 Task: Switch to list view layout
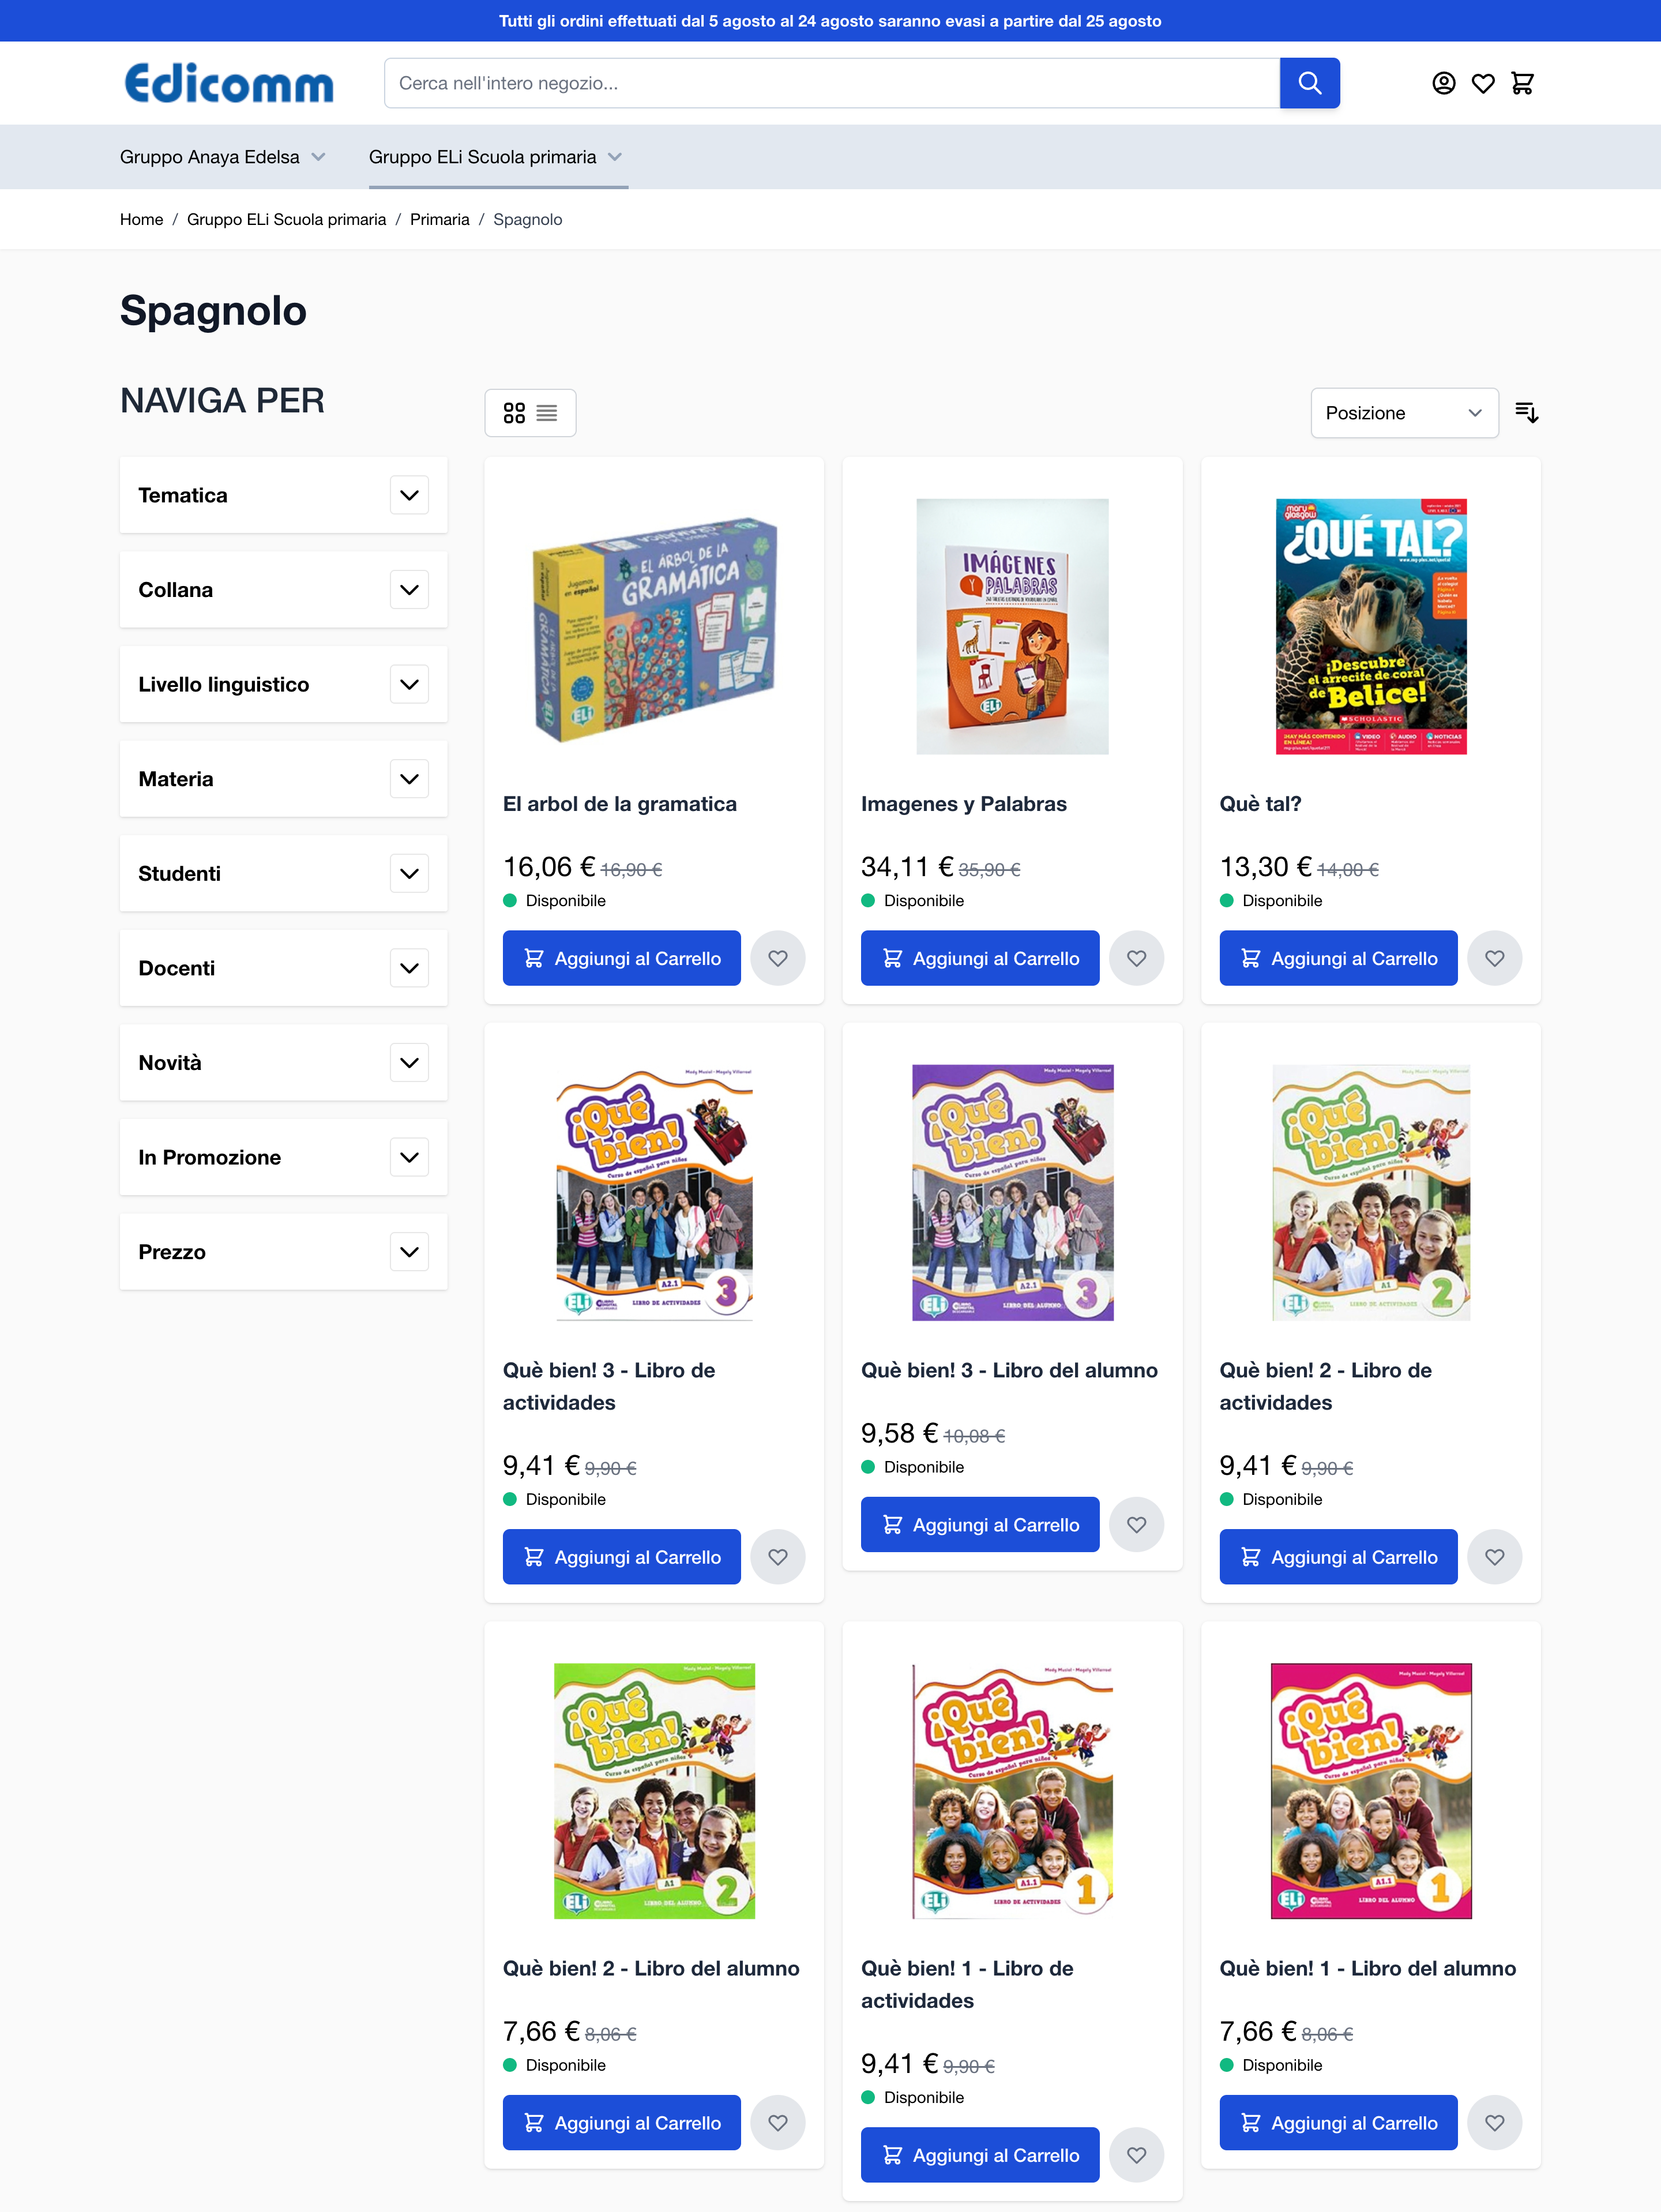point(547,413)
